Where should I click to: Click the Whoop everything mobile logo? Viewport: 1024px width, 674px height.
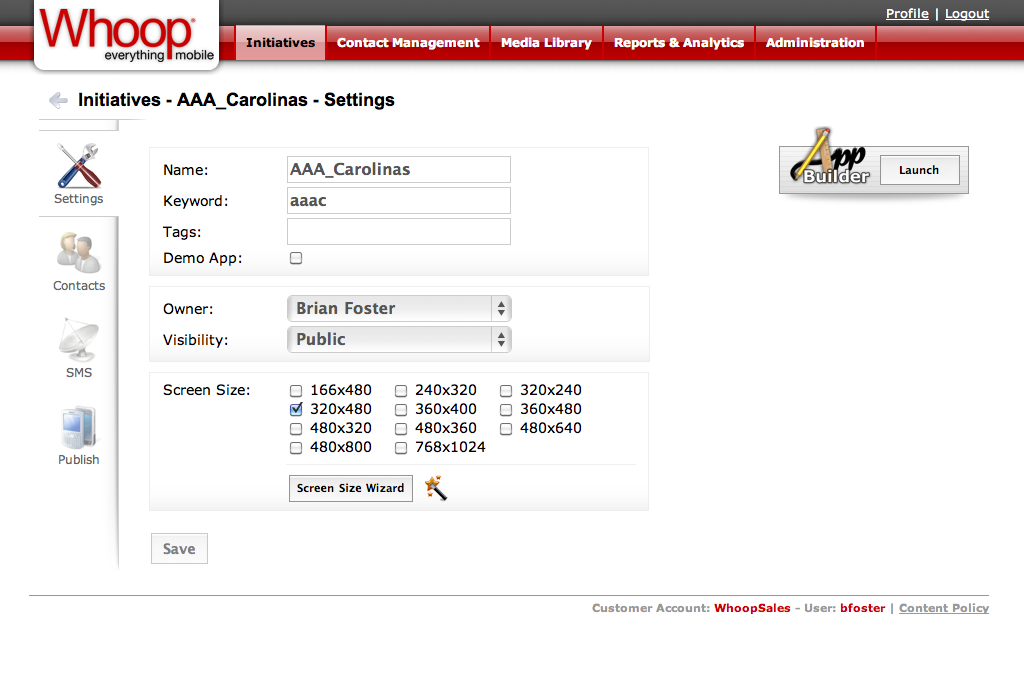(127, 35)
